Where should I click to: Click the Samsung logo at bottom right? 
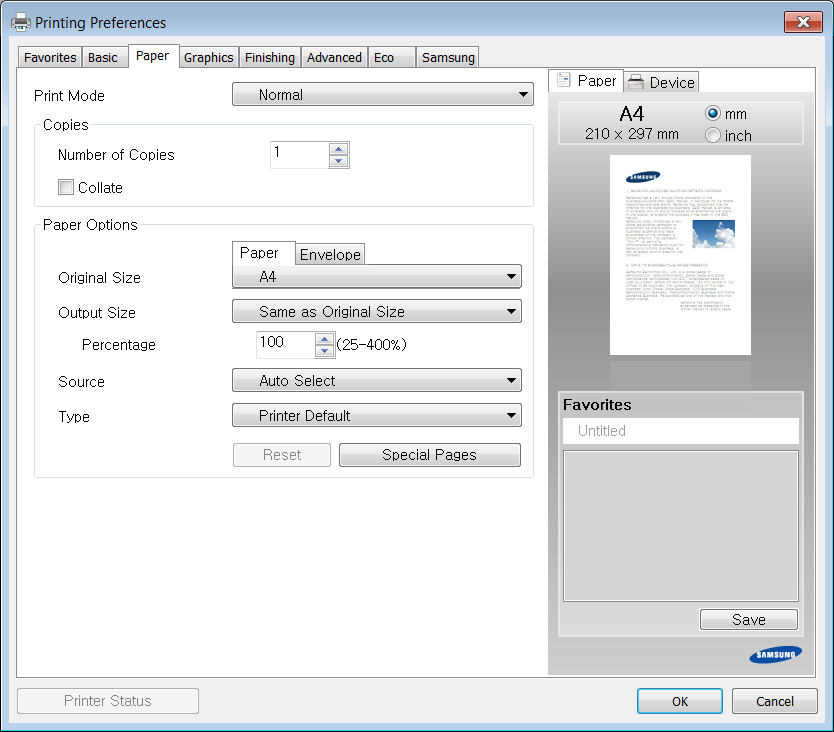click(775, 655)
